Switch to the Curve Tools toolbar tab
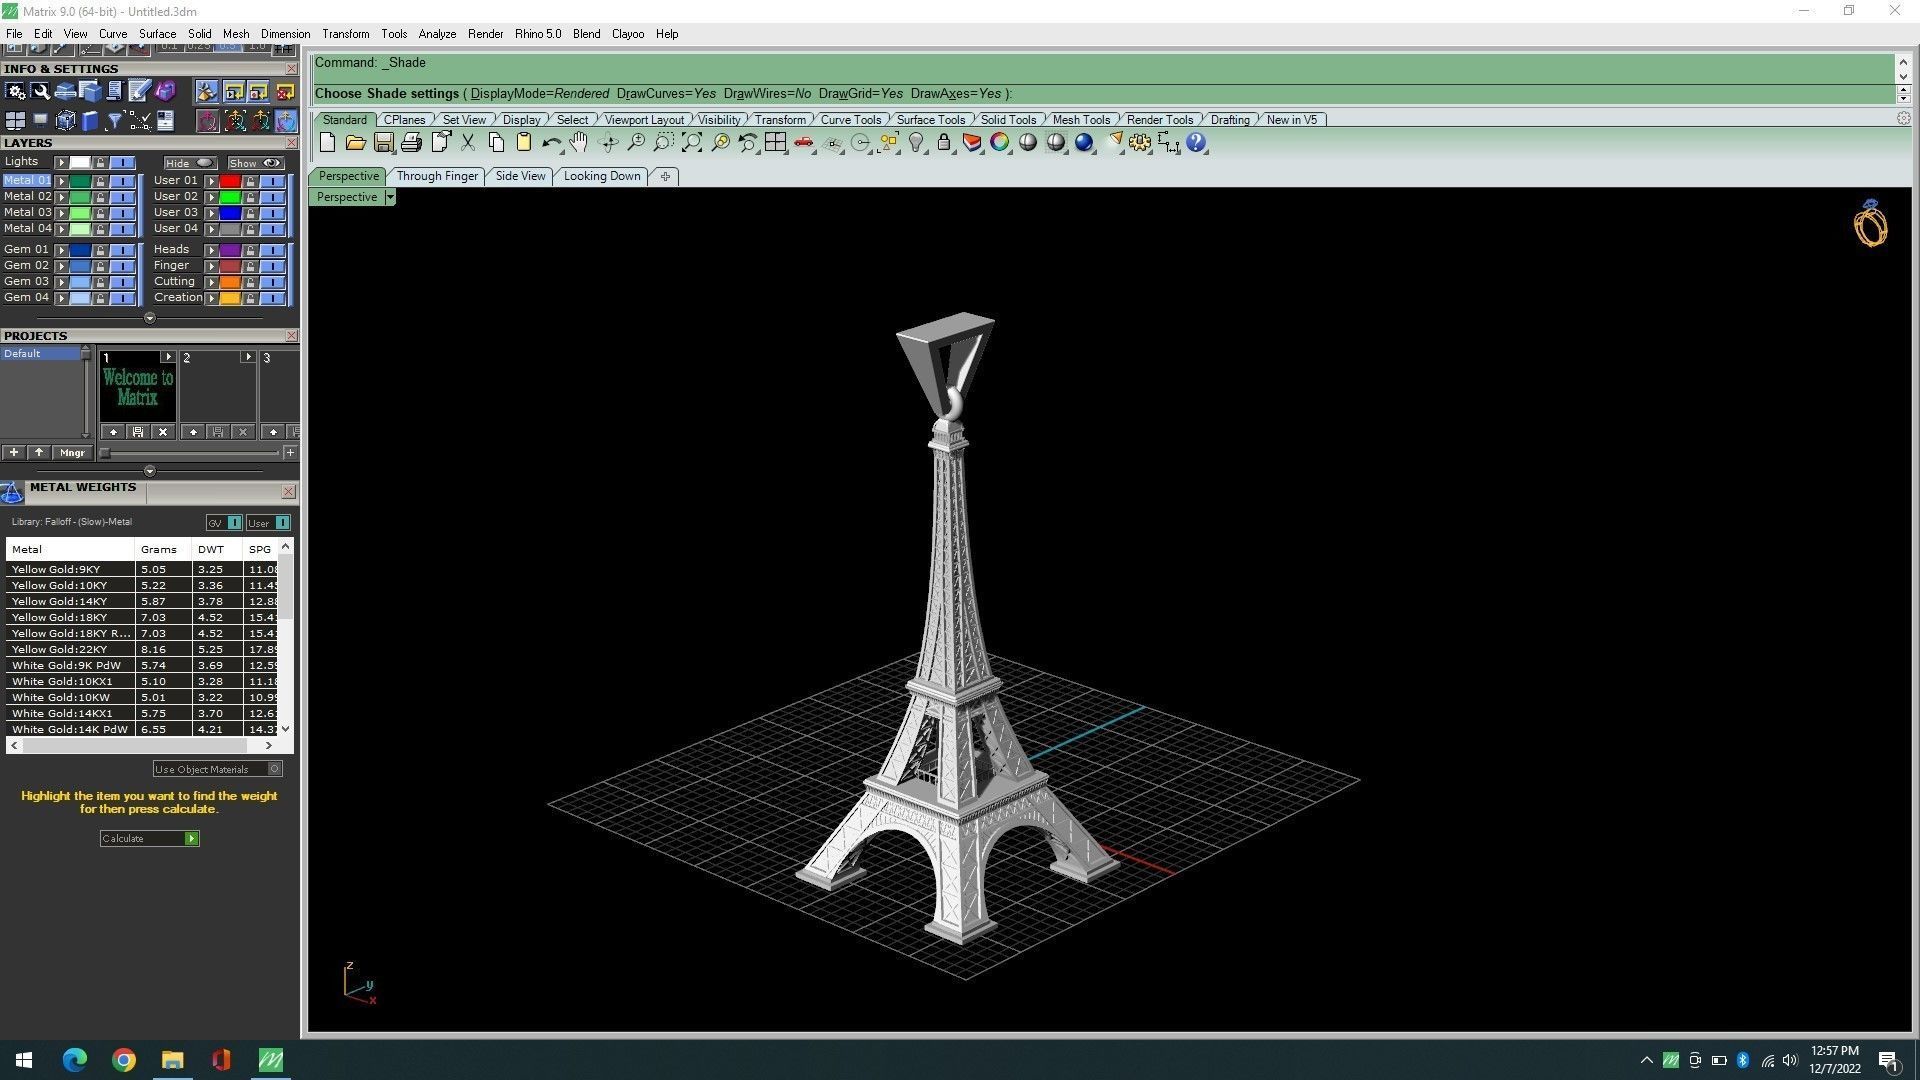The height and width of the screenshot is (1080, 1920). (x=851, y=120)
